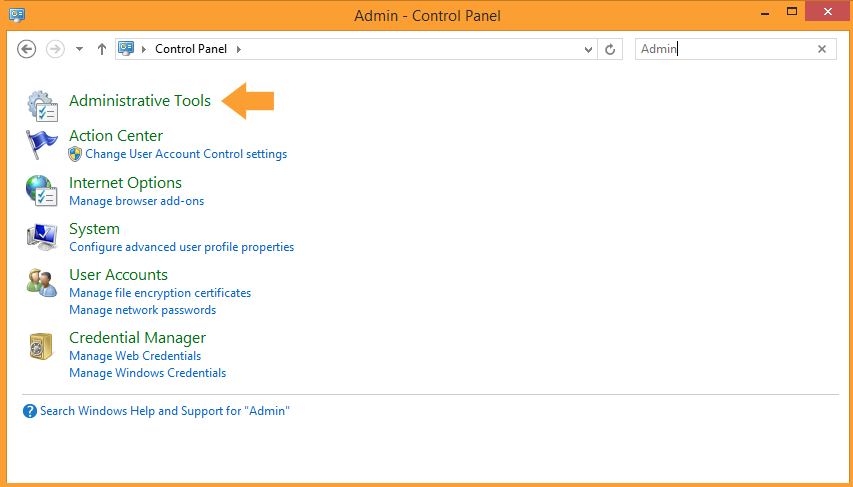Image resolution: width=853 pixels, height=487 pixels.
Task: Search Windows Help and Support for Admin
Action: pos(165,411)
